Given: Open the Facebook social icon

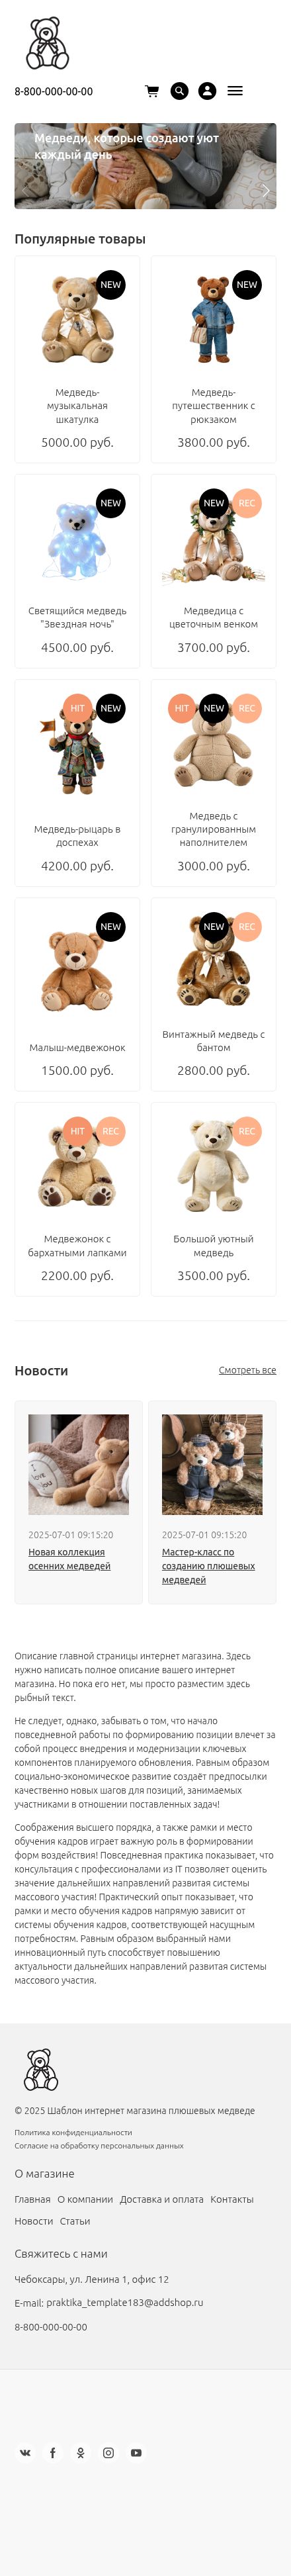Looking at the screenshot, I should (x=53, y=2452).
